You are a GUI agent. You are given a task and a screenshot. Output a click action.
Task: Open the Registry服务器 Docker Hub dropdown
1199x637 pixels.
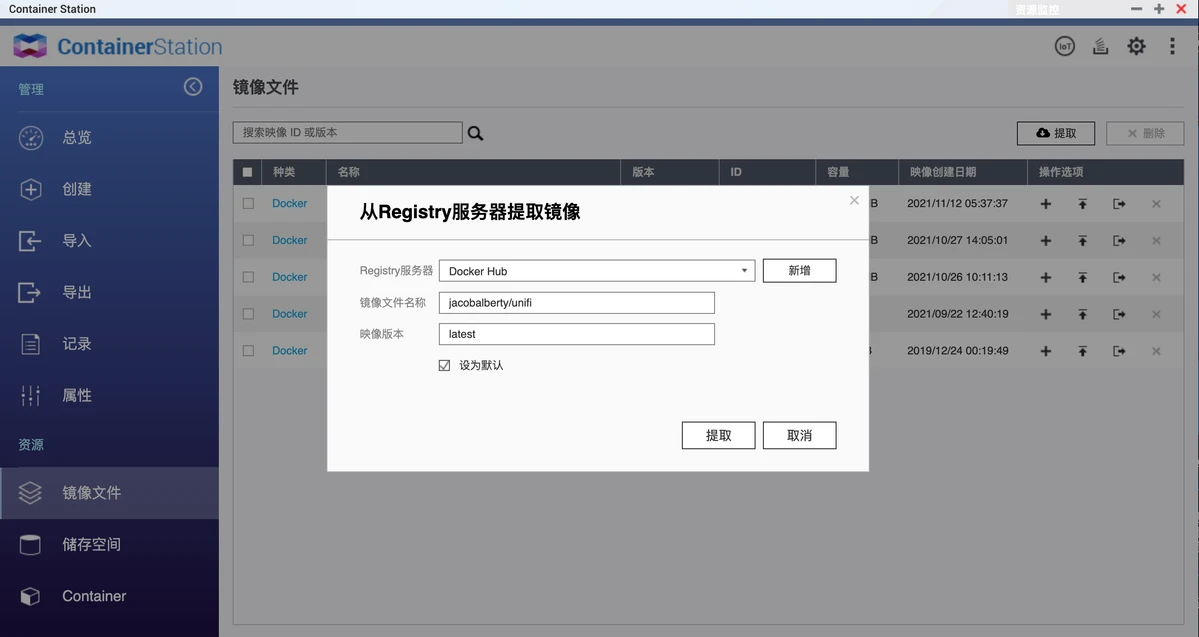tap(596, 271)
